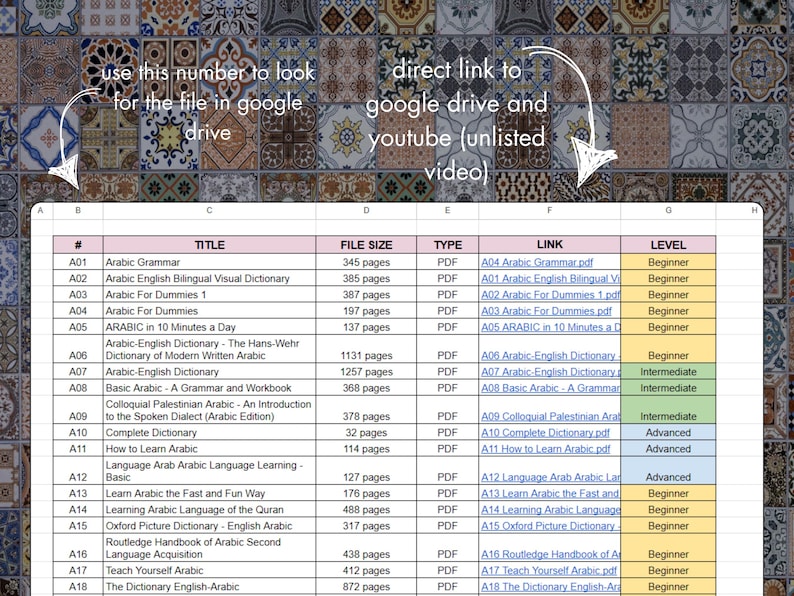794x596 pixels.
Task: Select the PDF type cell for A05
Action: pos(448,327)
